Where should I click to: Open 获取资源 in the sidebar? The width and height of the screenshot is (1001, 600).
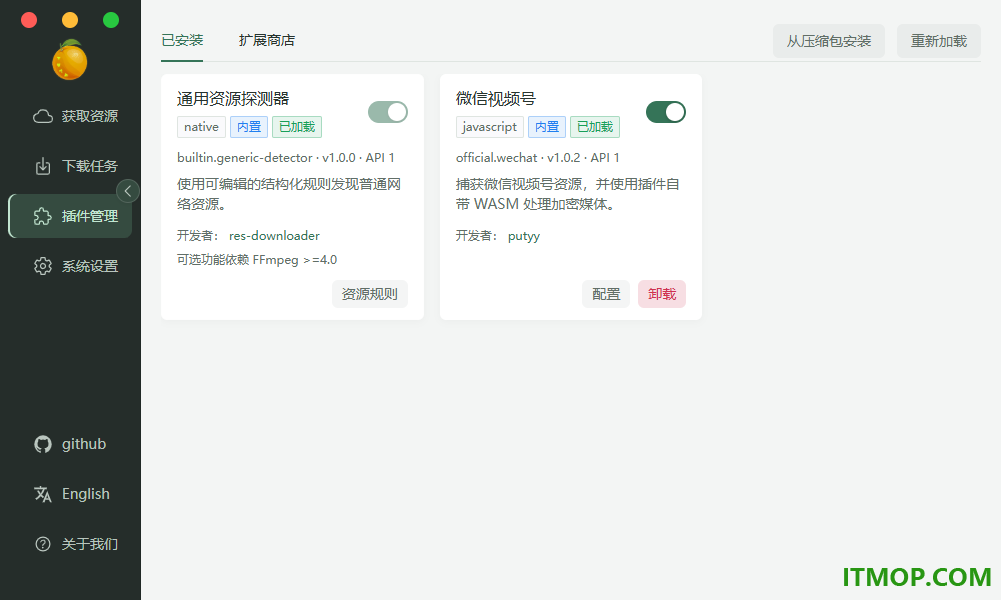pyautogui.click(x=70, y=116)
